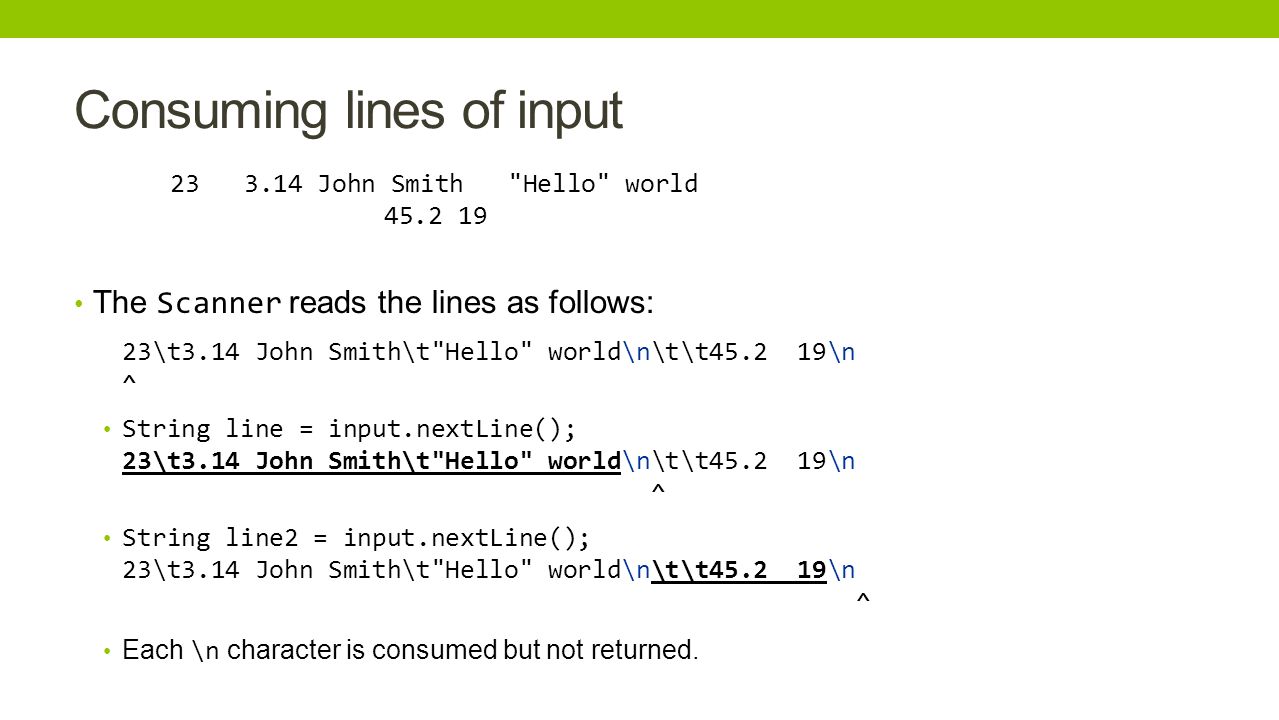The height and width of the screenshot is (720, 1279).
Task: Click the sentence Each \n character is consumed
Action: pyautogui.click(x=410, y=650)
